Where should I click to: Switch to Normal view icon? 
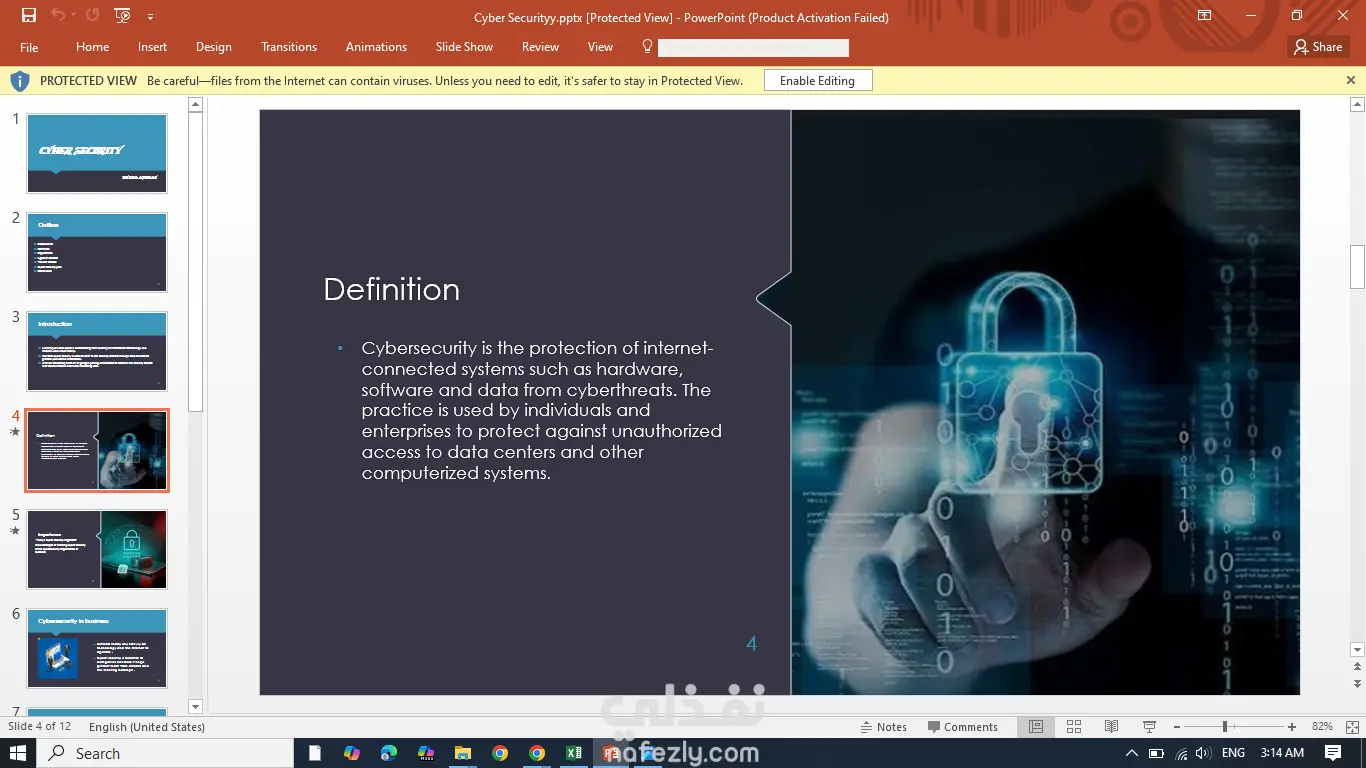[x=1036, y=727]
